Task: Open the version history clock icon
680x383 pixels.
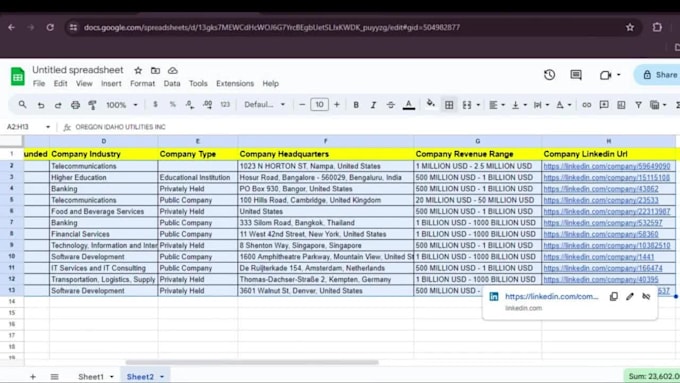Action: pyautogui.click(x=549, y=75)
